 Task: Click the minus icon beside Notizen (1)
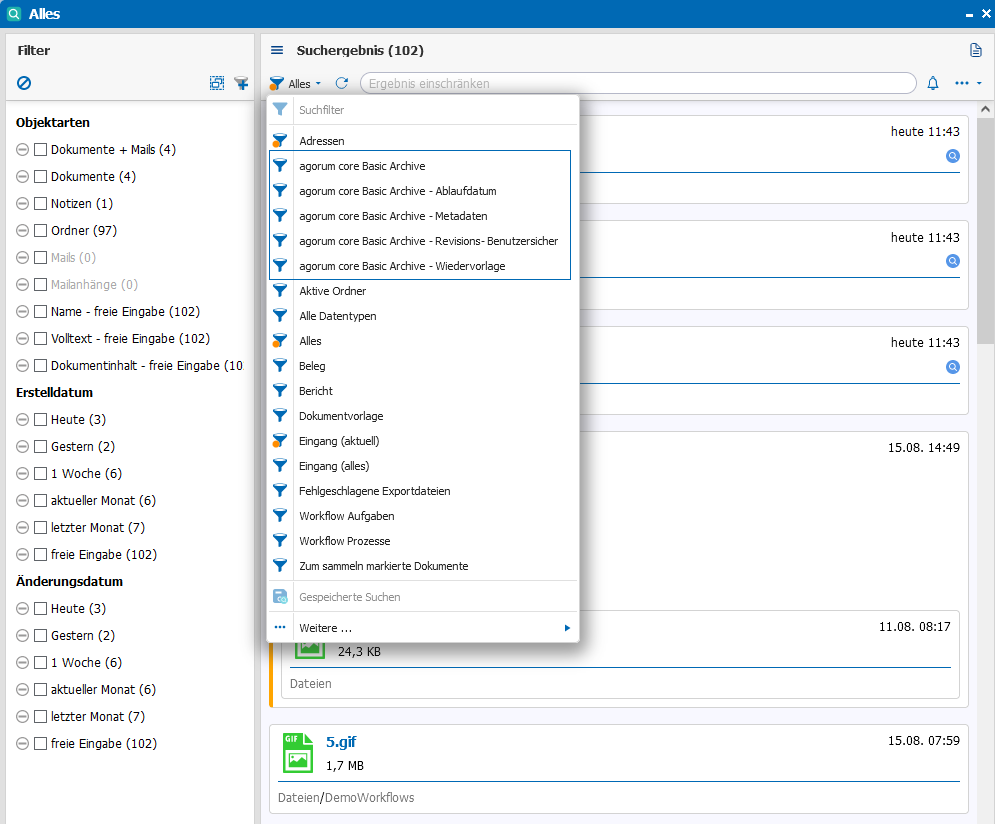tap(22, 204)
